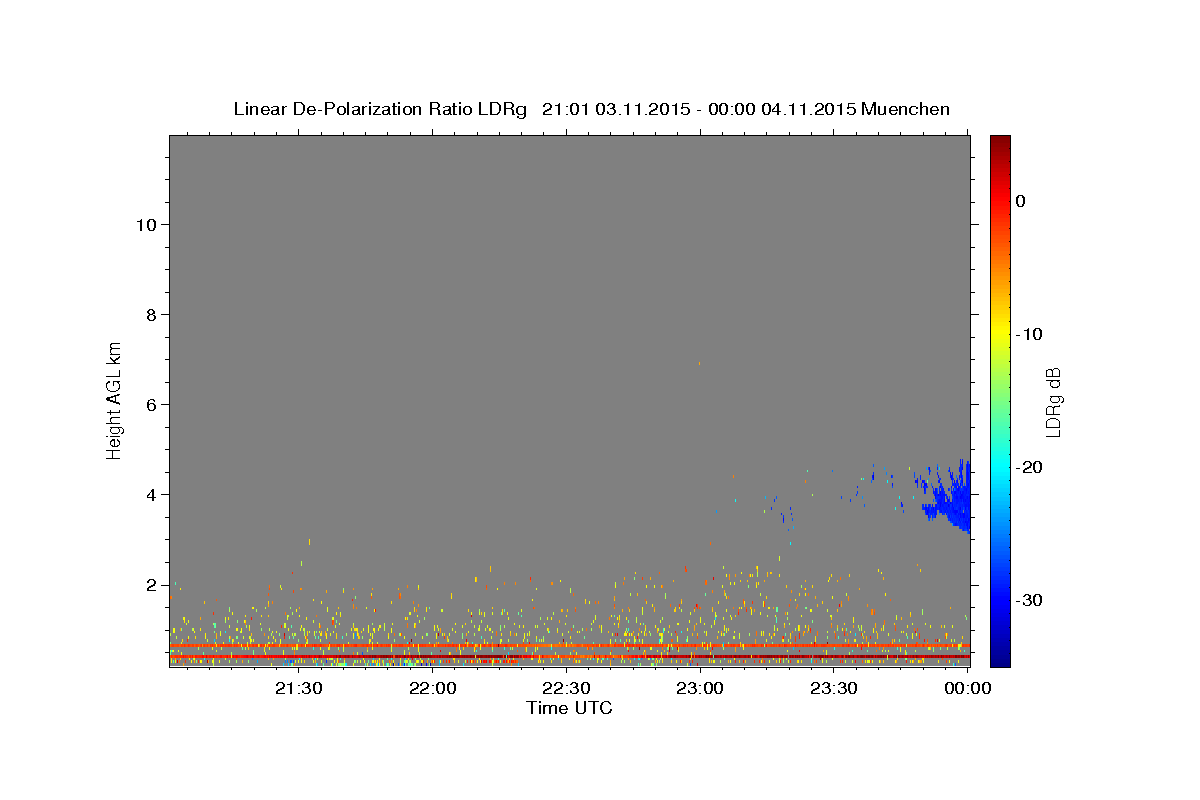Pick the yellow region of the colorbar
The width and height of the screenshot is (1200, 800).
tap(1000, 334)
